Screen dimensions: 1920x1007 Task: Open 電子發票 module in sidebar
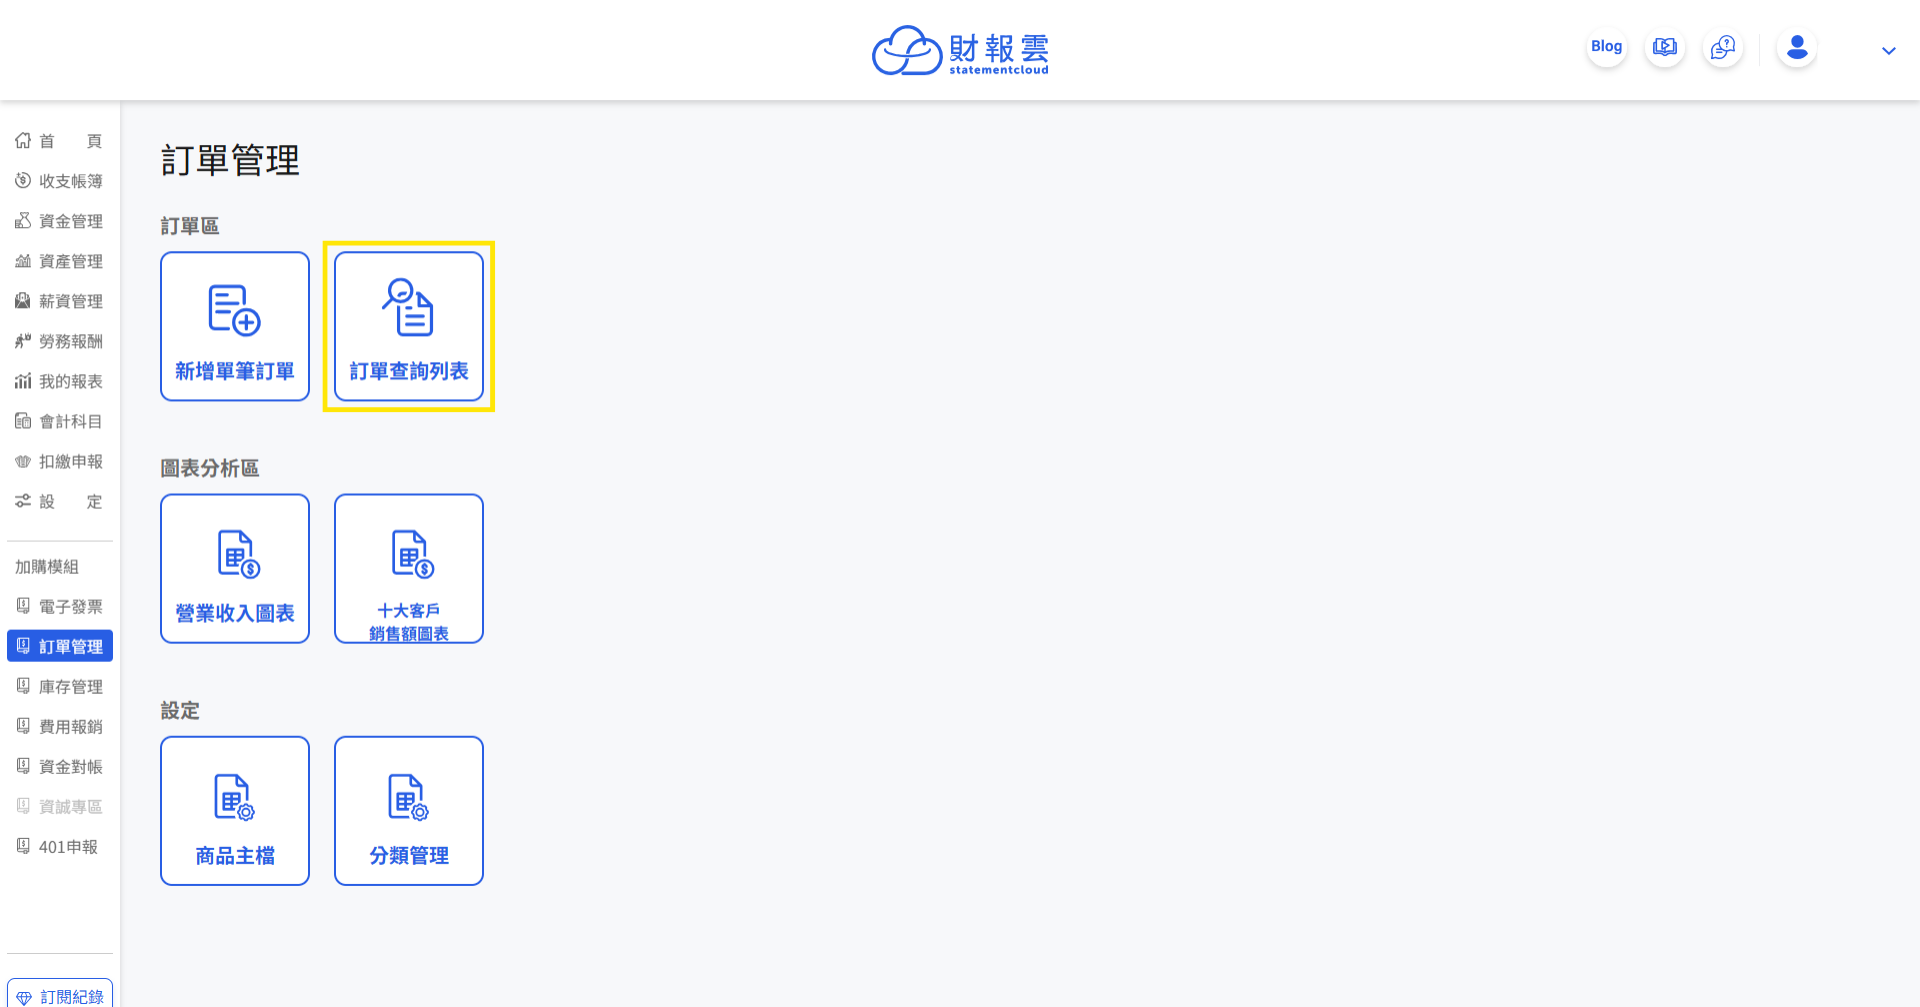coord(60,606)
